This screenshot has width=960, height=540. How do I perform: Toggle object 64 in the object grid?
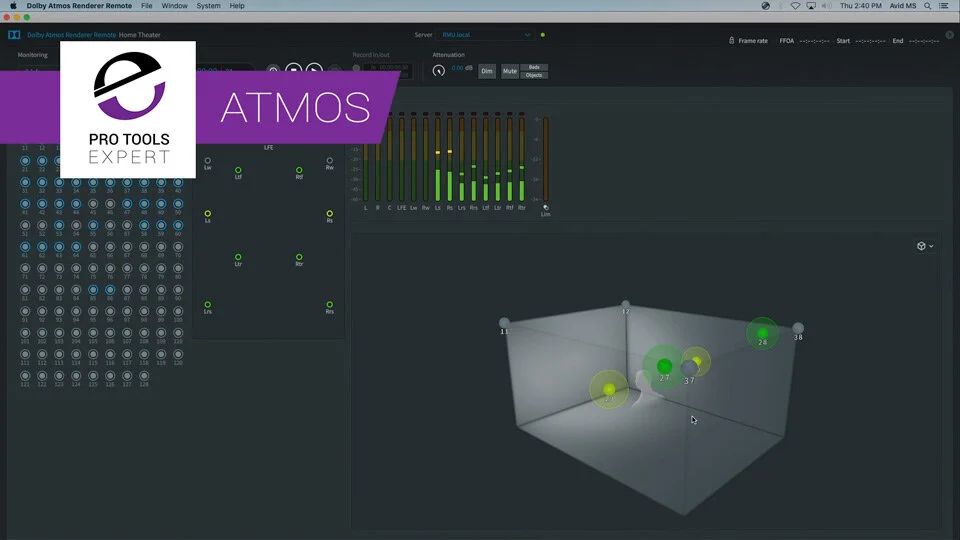click(76, 247)
